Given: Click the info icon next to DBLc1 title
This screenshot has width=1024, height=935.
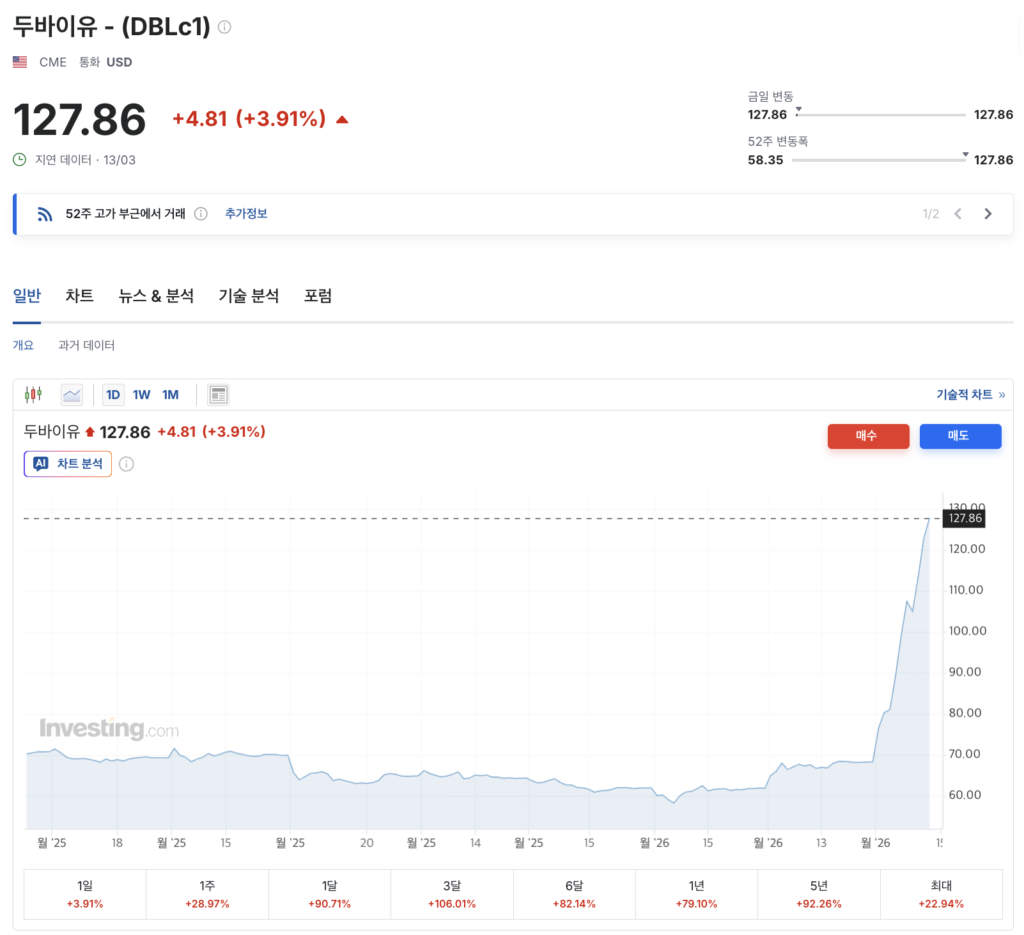Looking at the screenshot, I should coord(225,27).
